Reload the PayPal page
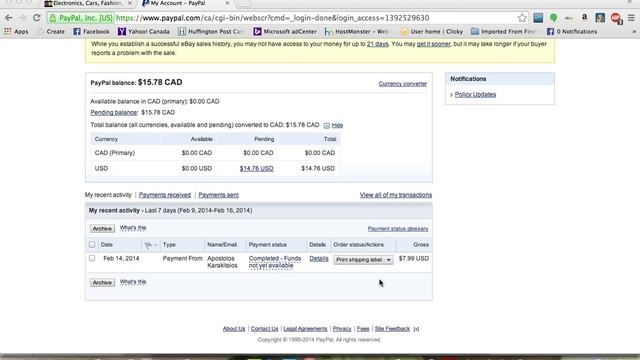Image resolution: width=640 pixels, height=360 pixels. click(x=37, y=18)
